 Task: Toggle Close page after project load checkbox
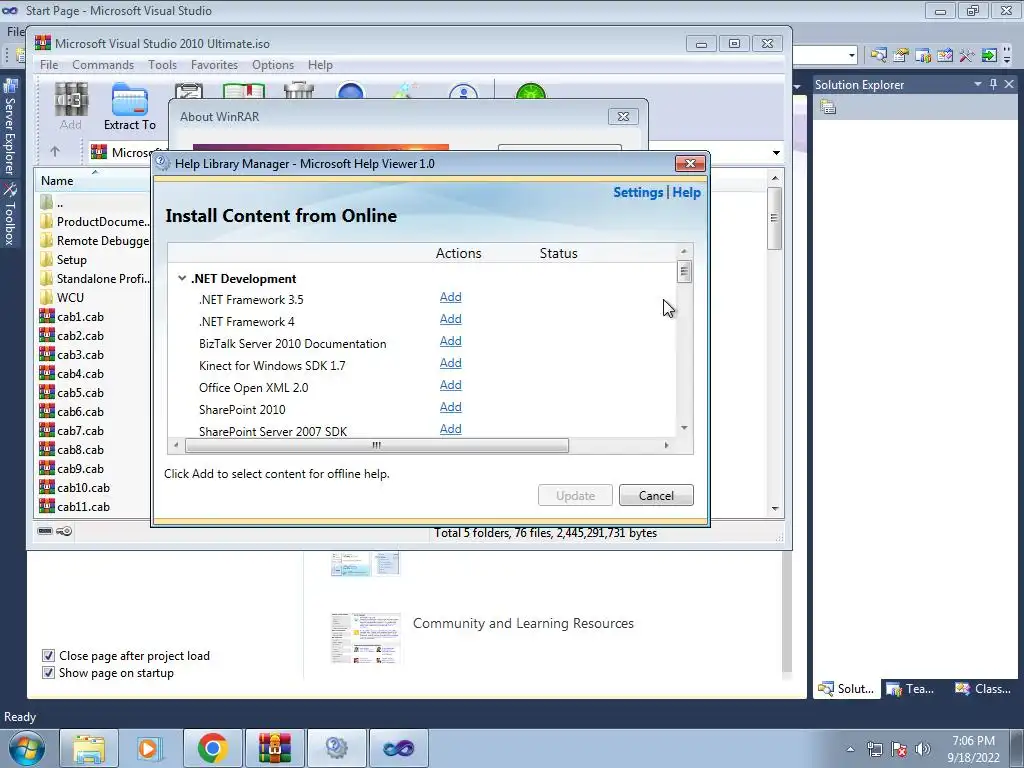pyautogui.click(x=48, y=656)
